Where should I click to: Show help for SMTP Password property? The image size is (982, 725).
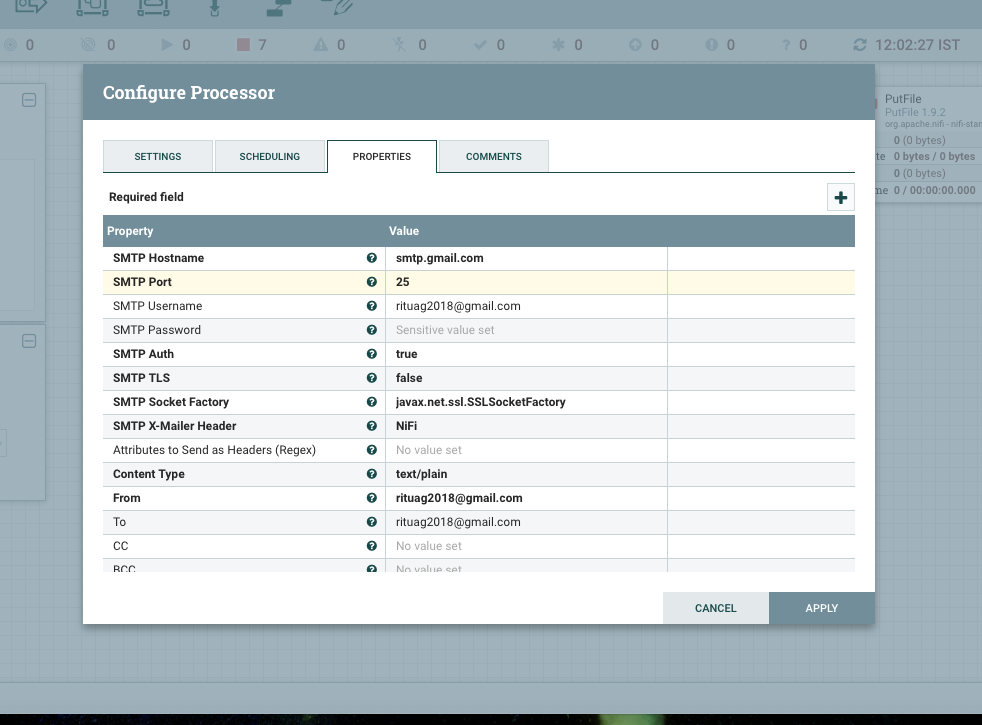pos(371,330)
